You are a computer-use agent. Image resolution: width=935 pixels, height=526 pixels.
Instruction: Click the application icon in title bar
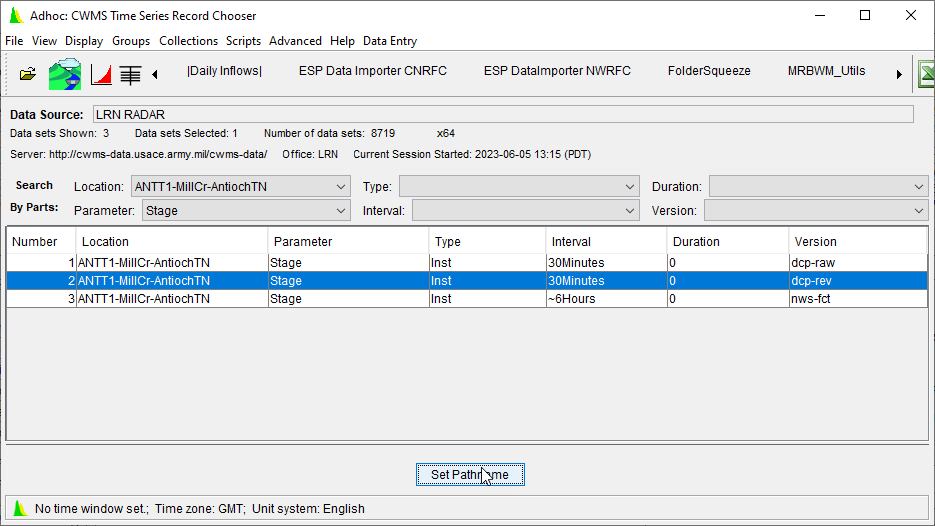(16, 16)
